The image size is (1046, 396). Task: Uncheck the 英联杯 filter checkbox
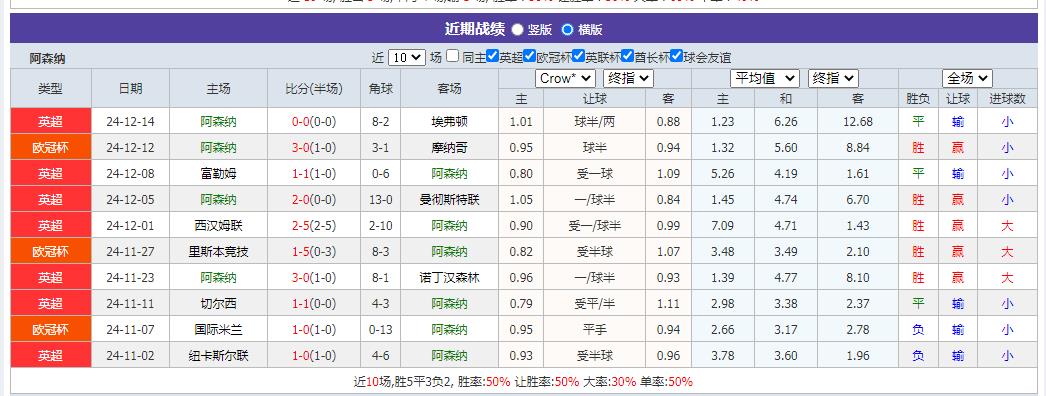tap(578, 56)
